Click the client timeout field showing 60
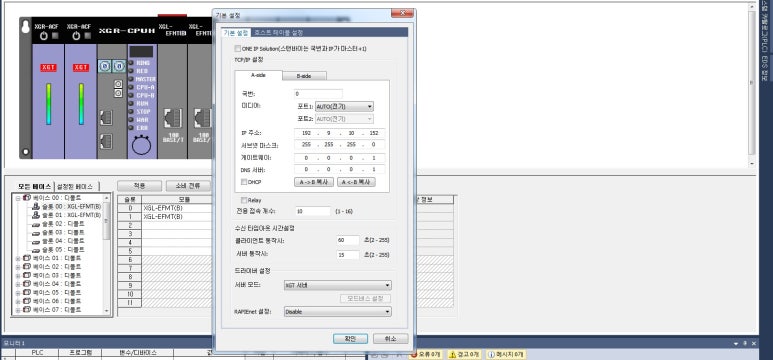Viewport: 773px width, 360px height. [348, 240]
